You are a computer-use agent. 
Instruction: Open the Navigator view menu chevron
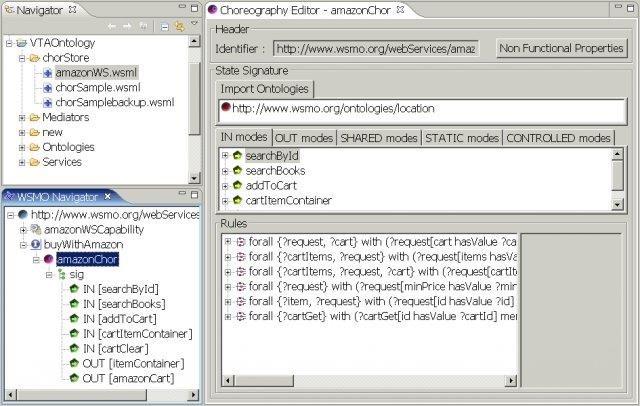pos(194,24)
